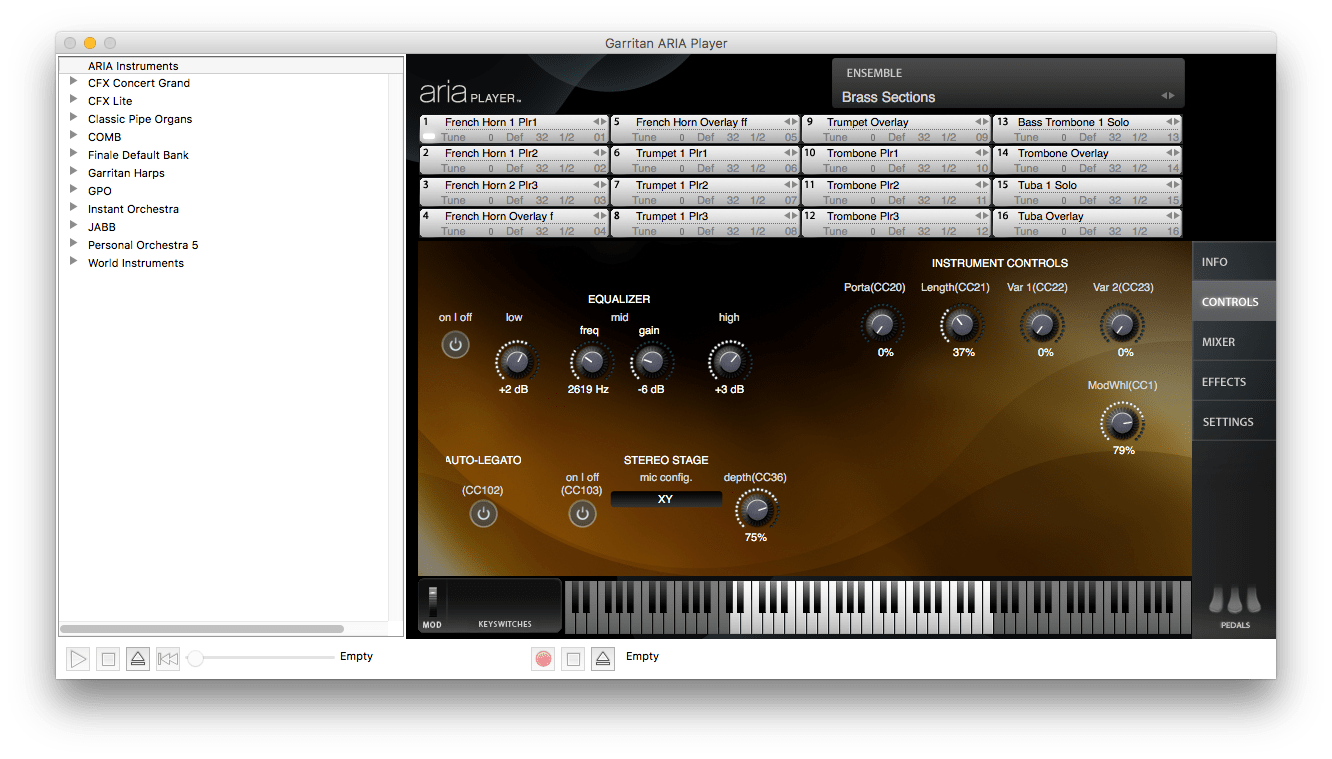Click the Equalizer mid gain knob

tap(651, 361)
